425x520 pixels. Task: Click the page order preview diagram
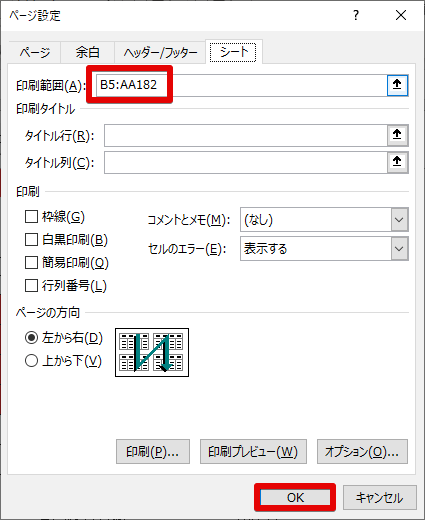coord(152,352)
